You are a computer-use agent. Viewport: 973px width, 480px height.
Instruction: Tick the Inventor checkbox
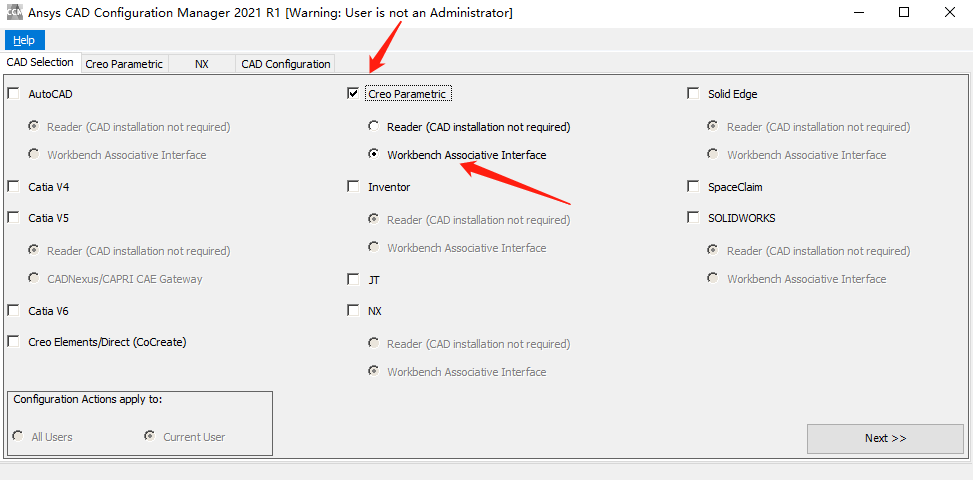click(353, 186)
